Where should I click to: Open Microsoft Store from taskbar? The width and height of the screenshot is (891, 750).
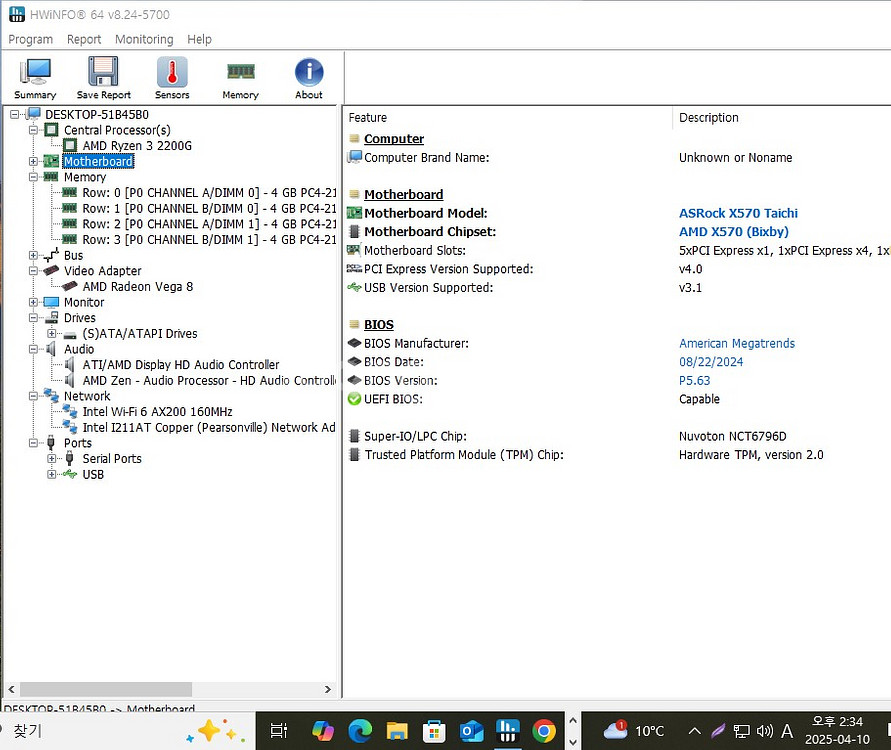tap(434, 731)
